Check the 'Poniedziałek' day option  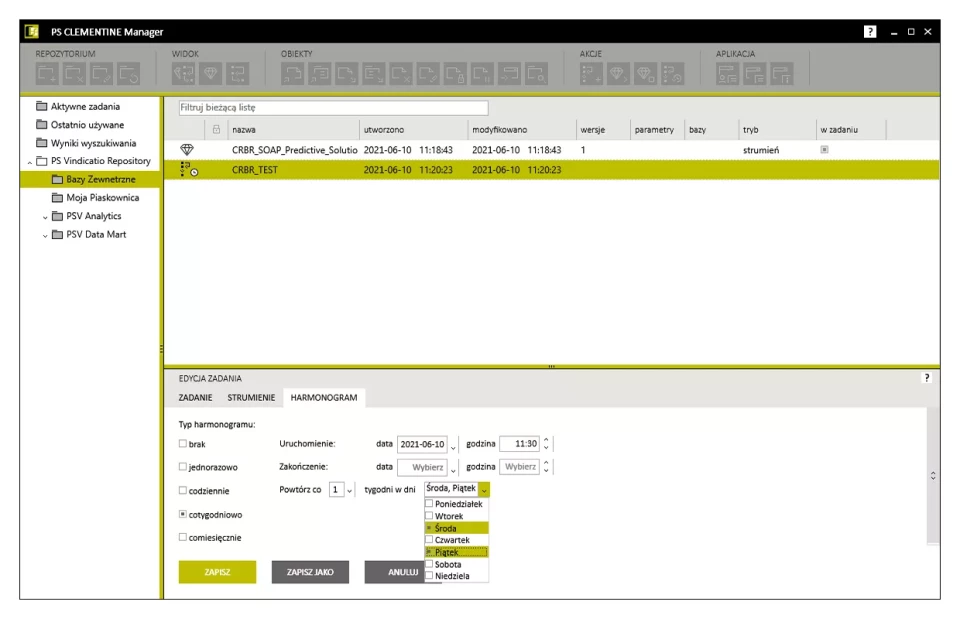coord(429,504)
